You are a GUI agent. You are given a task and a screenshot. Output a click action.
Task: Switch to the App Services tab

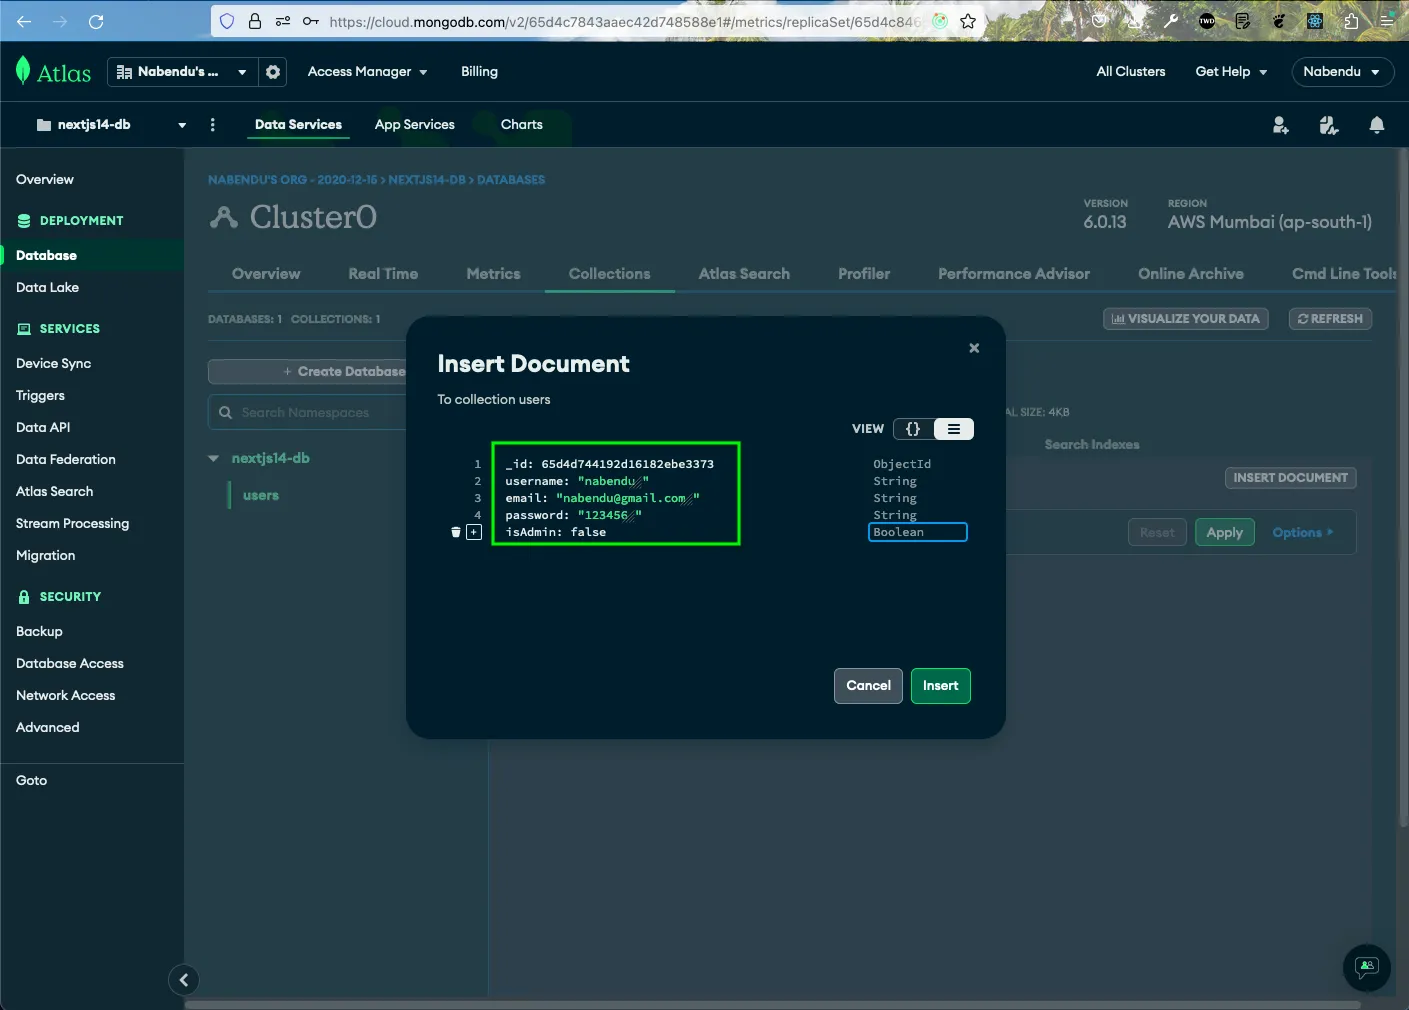[x=415, y=125]
